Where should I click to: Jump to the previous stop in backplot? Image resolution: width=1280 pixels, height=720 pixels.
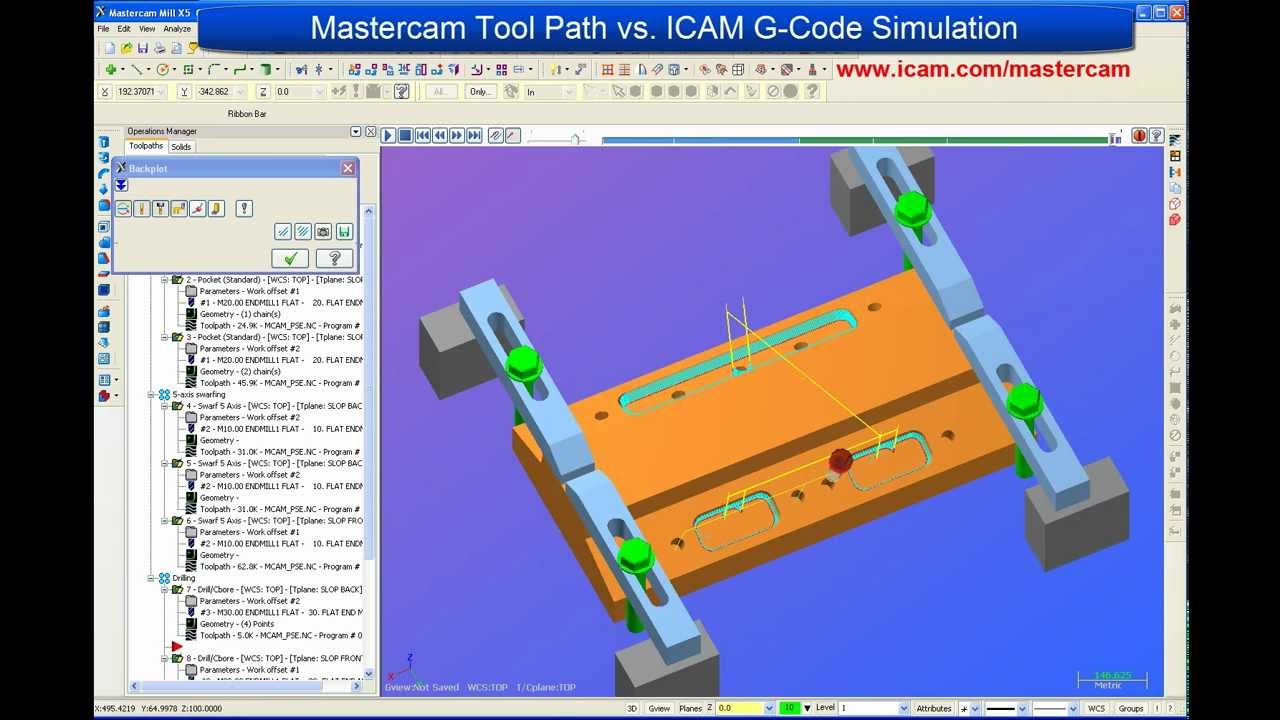[423, 135]
